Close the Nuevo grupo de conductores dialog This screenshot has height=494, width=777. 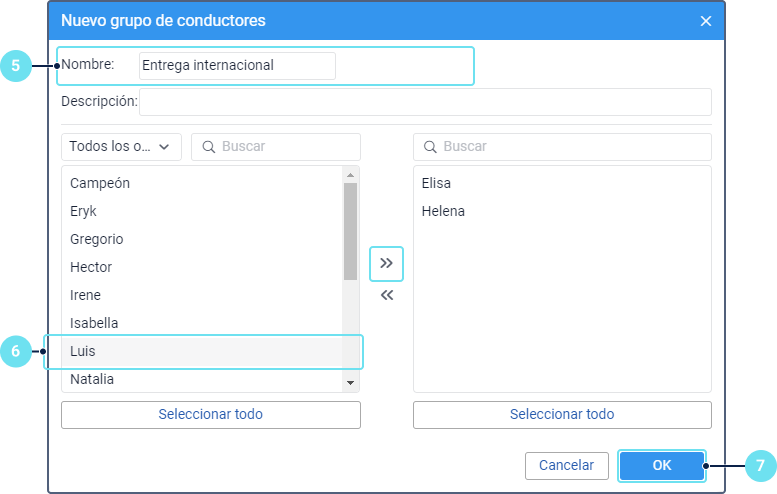point(706,21)
